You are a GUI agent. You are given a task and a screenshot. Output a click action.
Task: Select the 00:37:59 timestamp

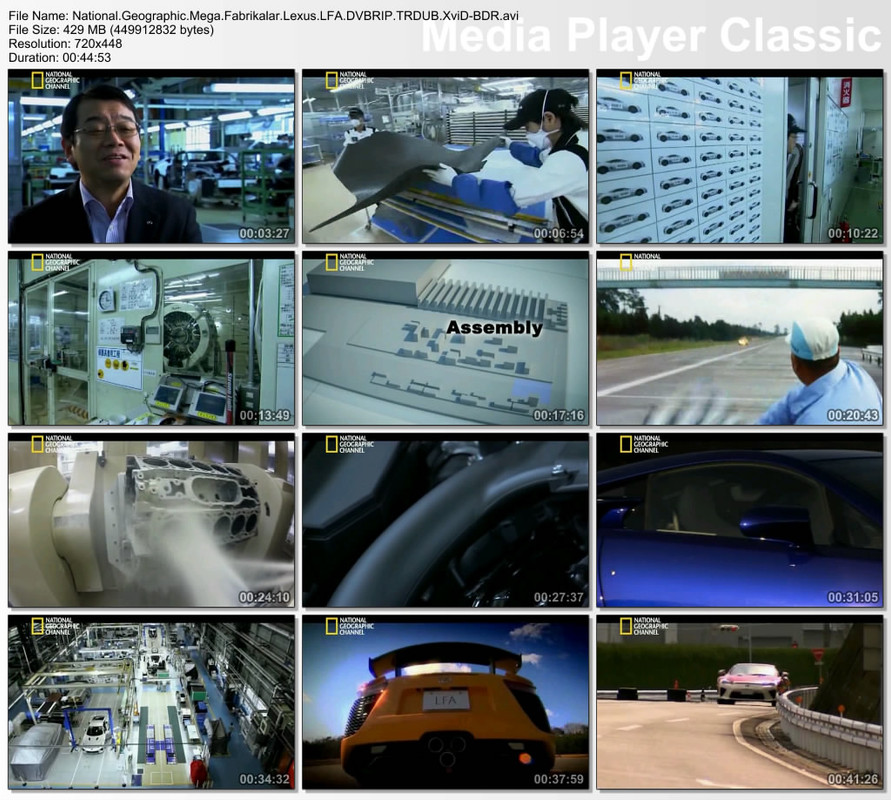[559, 779]
